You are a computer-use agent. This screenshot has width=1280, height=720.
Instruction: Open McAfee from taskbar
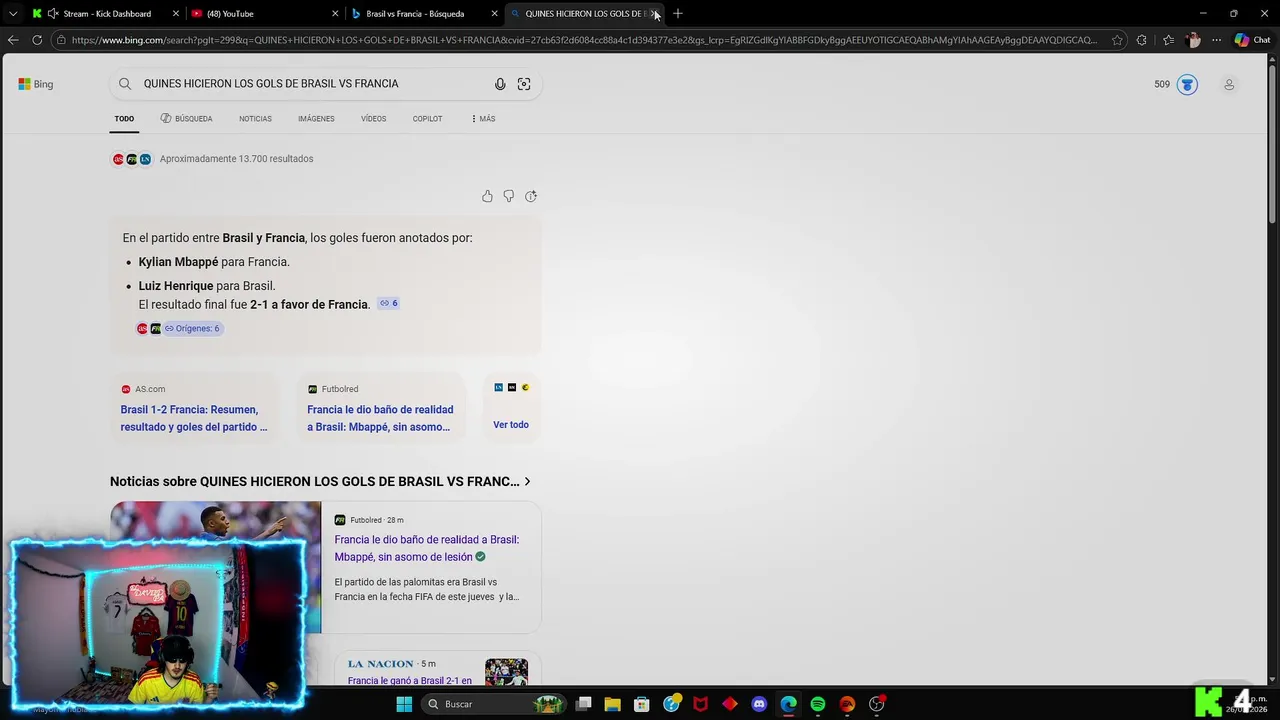[701, 704]
